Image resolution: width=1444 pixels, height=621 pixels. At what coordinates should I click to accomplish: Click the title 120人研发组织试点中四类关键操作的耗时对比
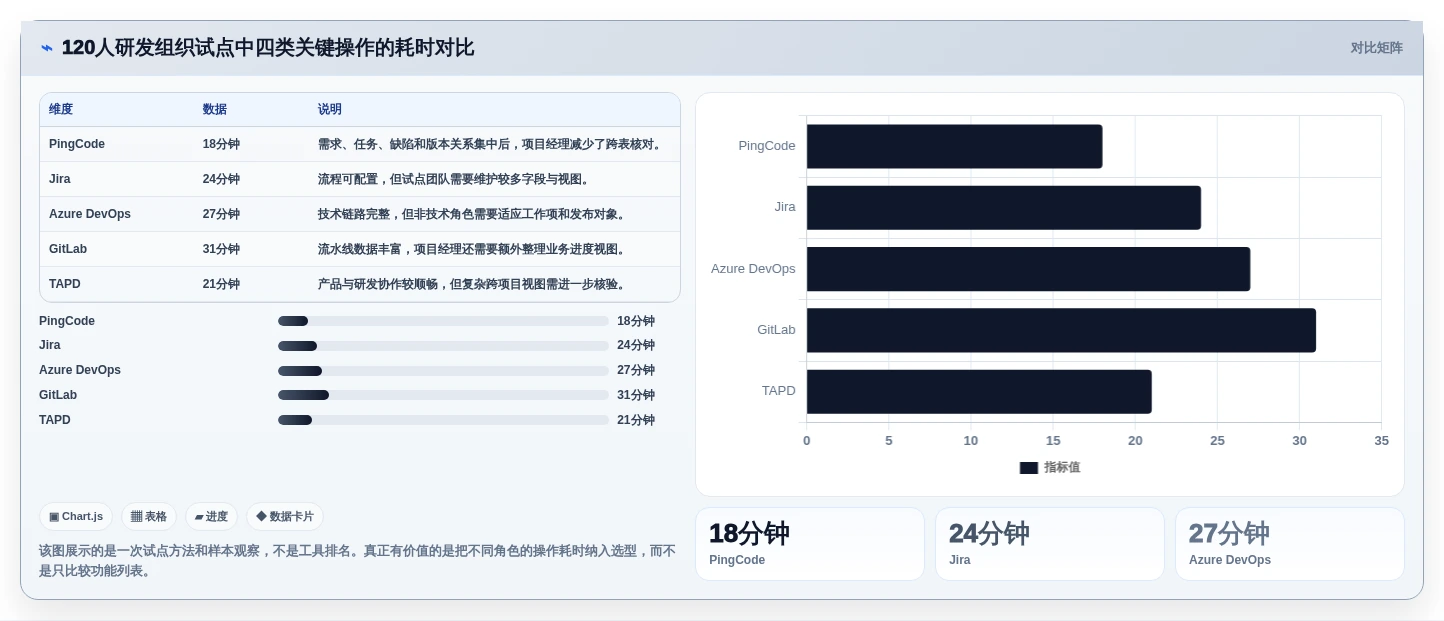tap(268, 48)
